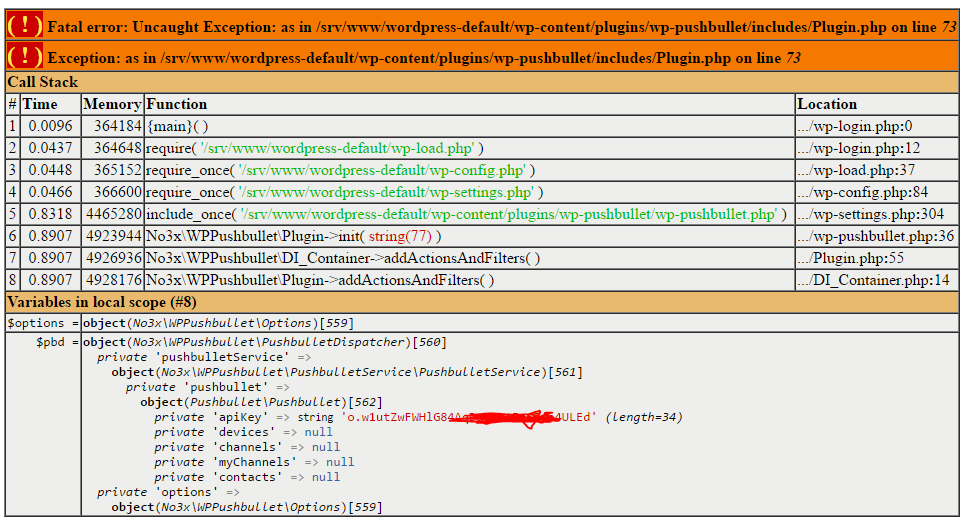Viewport: 965px width, 520px height.
Task: Click the $pbd variable name
Action: [x=50, y=342]
